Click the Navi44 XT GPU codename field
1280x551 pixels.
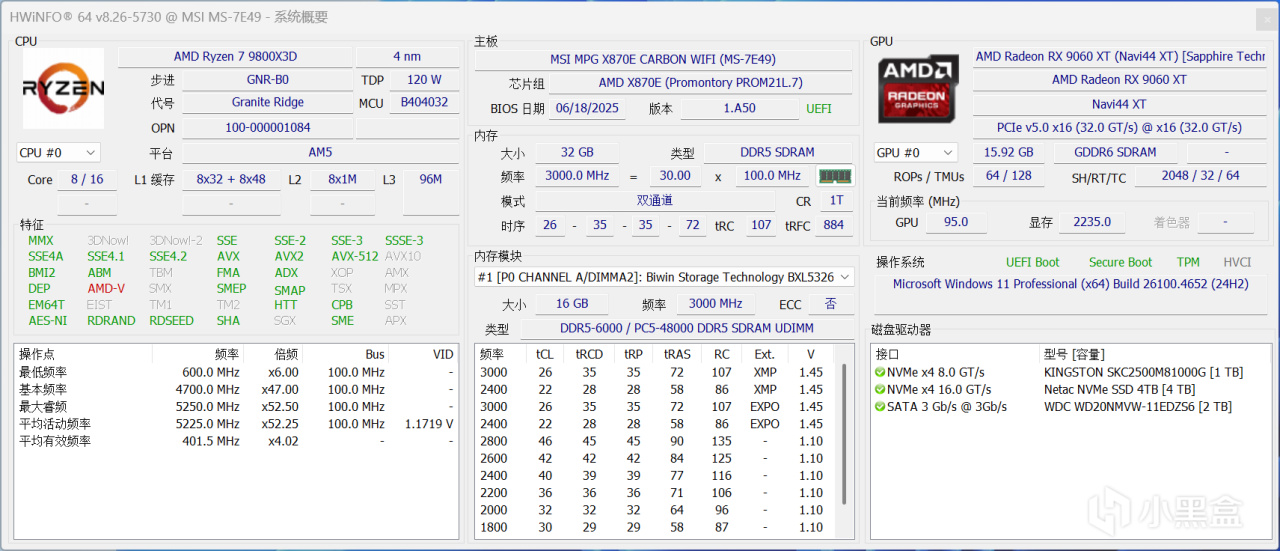pos(1119,104)
